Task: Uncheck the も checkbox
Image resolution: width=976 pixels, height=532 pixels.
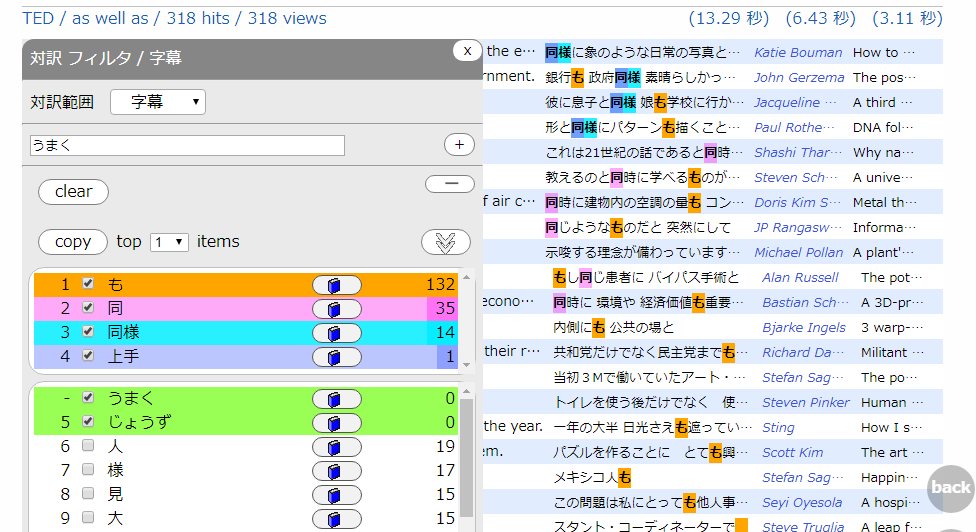Action: pos(88,285)
